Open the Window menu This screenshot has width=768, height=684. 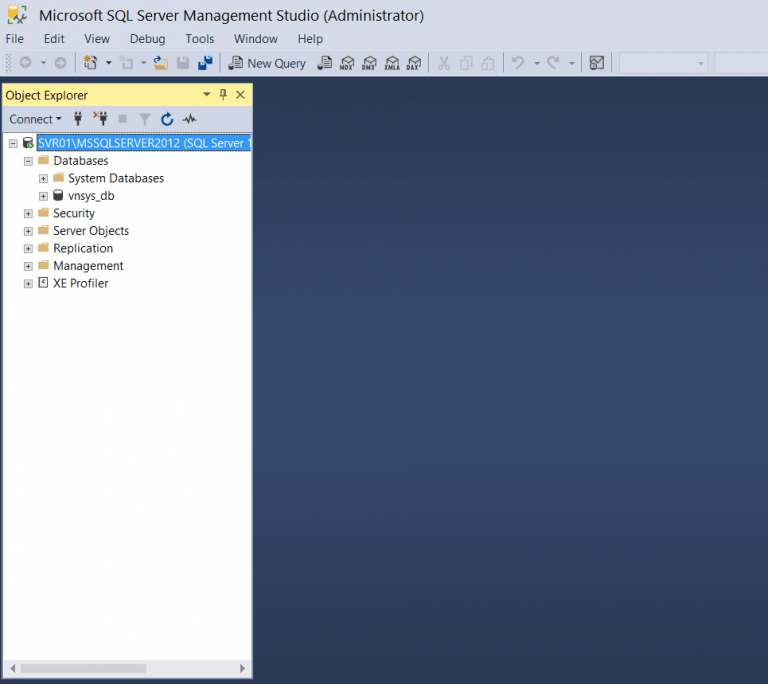tap(256, 39)
